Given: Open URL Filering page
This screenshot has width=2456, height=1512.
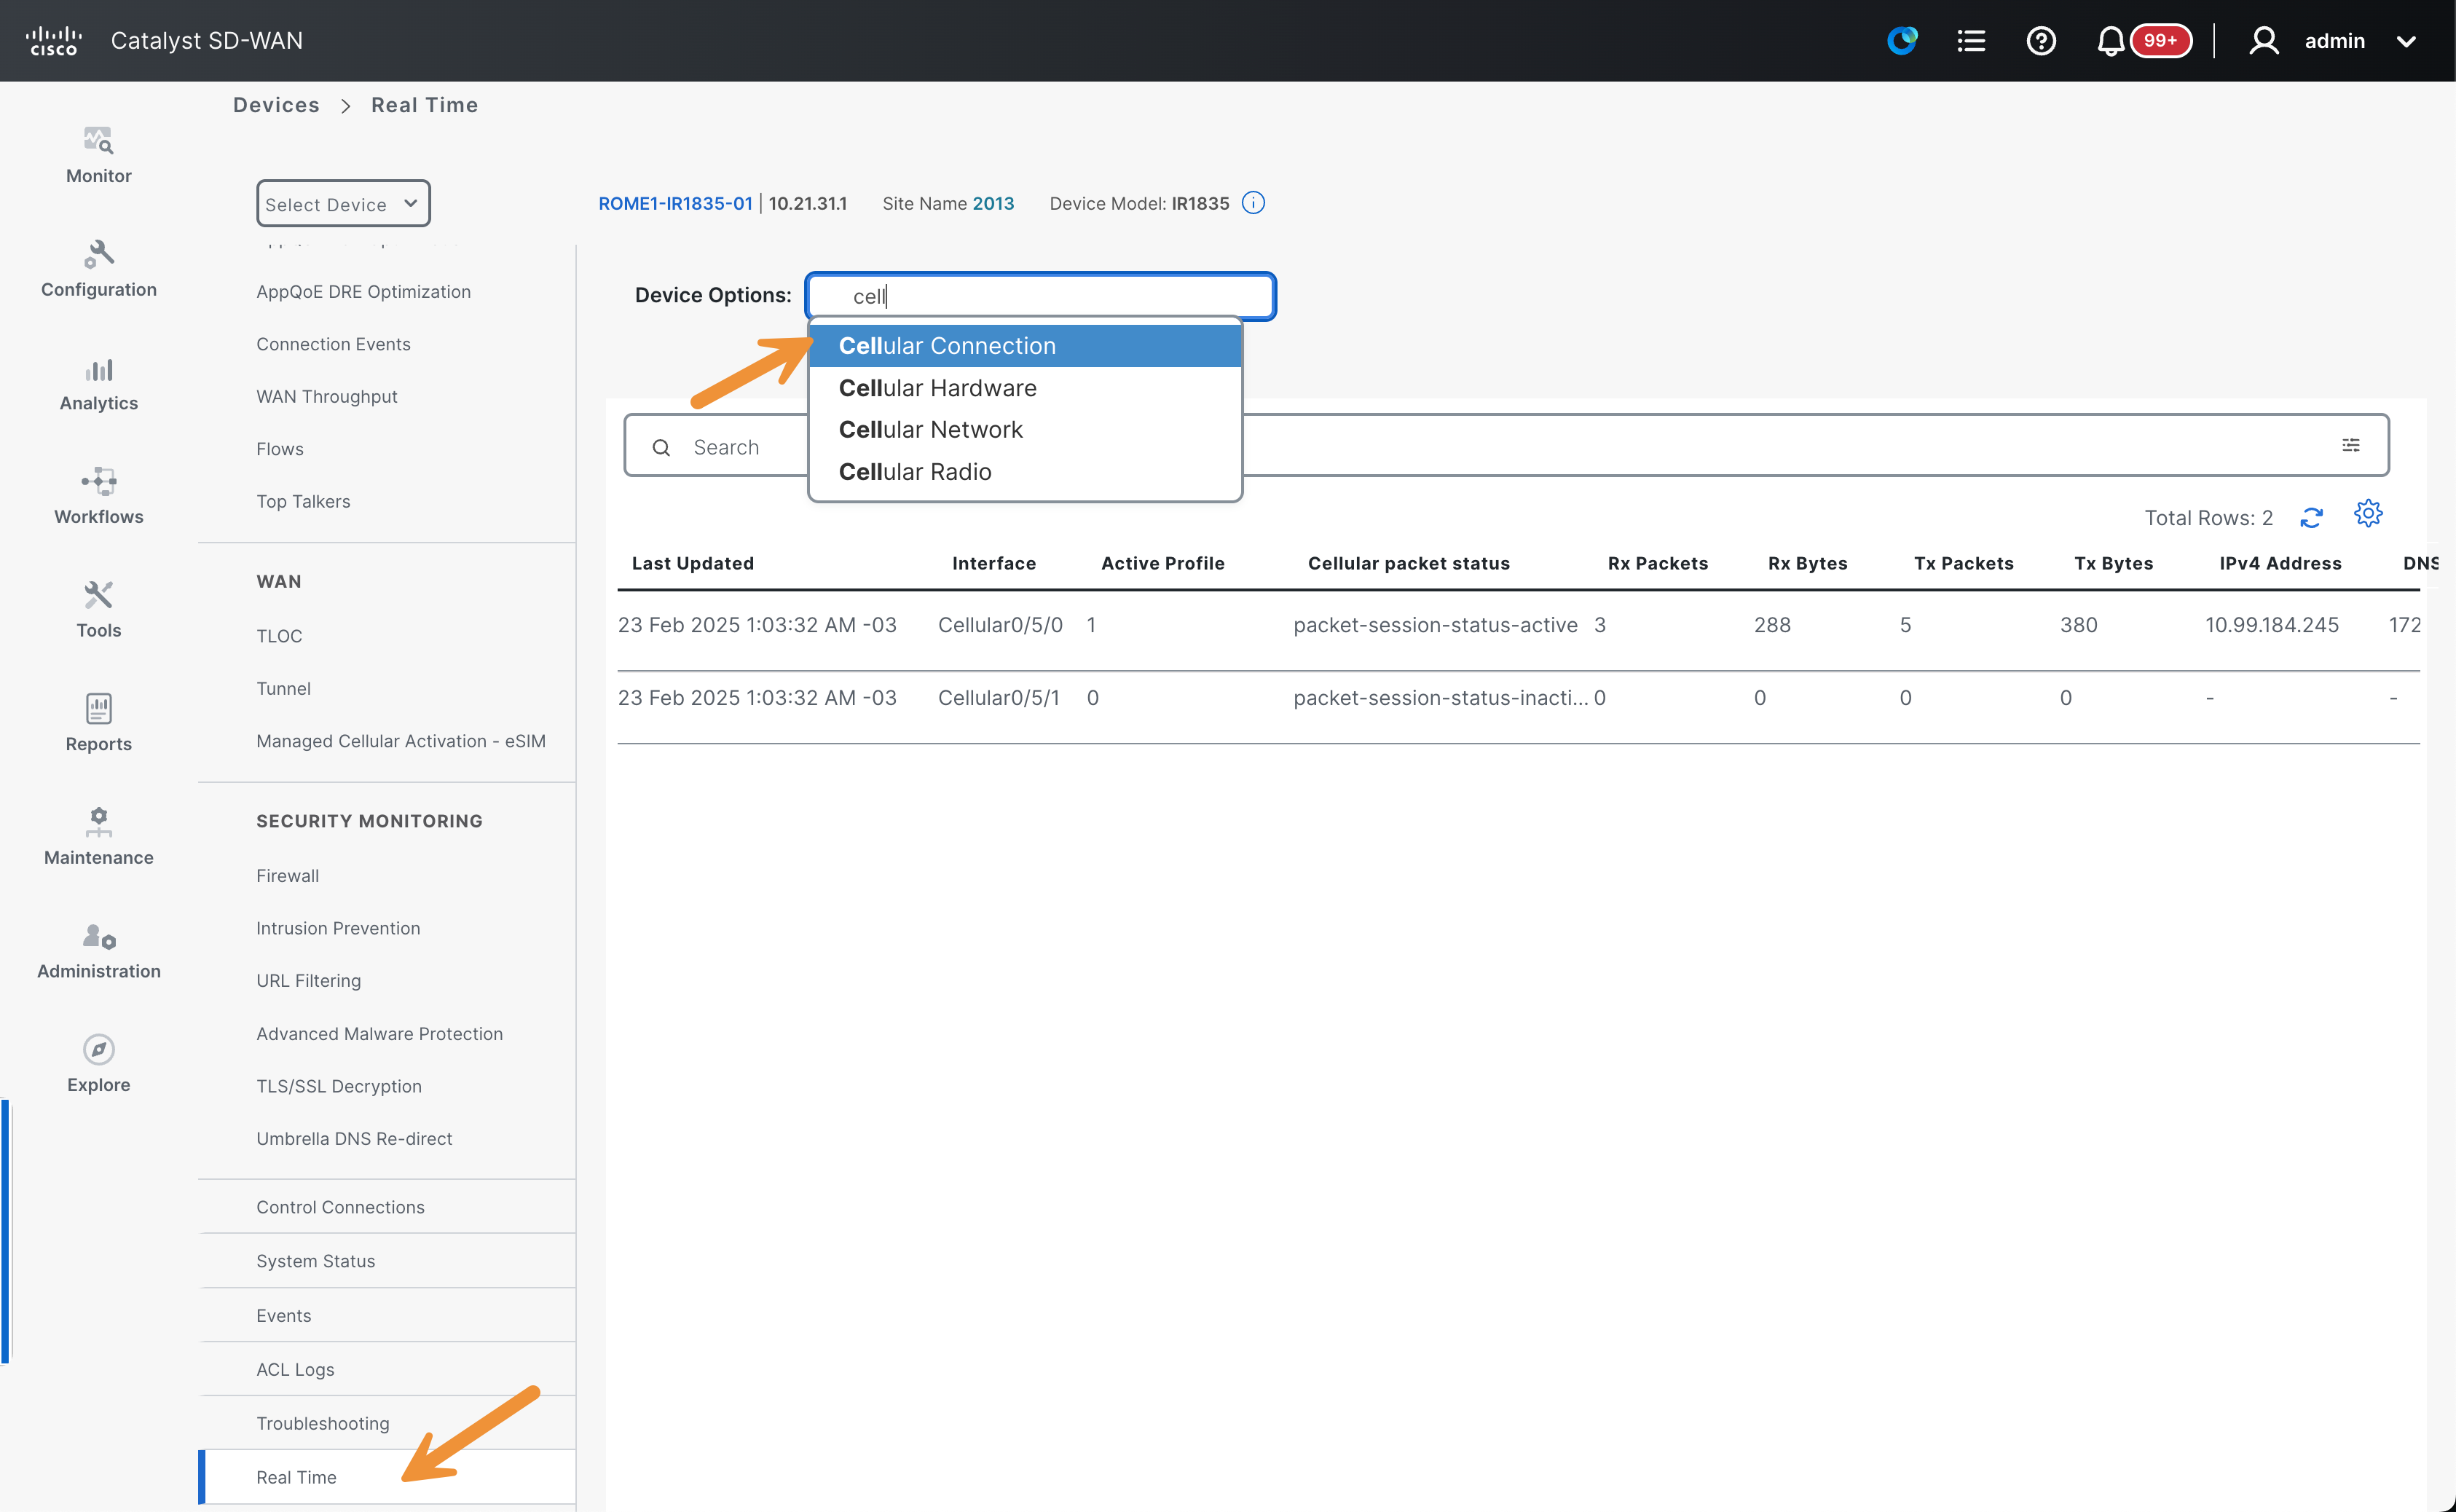Looking at the screenshot, I should pyautogui.click(x=308, y=981).
